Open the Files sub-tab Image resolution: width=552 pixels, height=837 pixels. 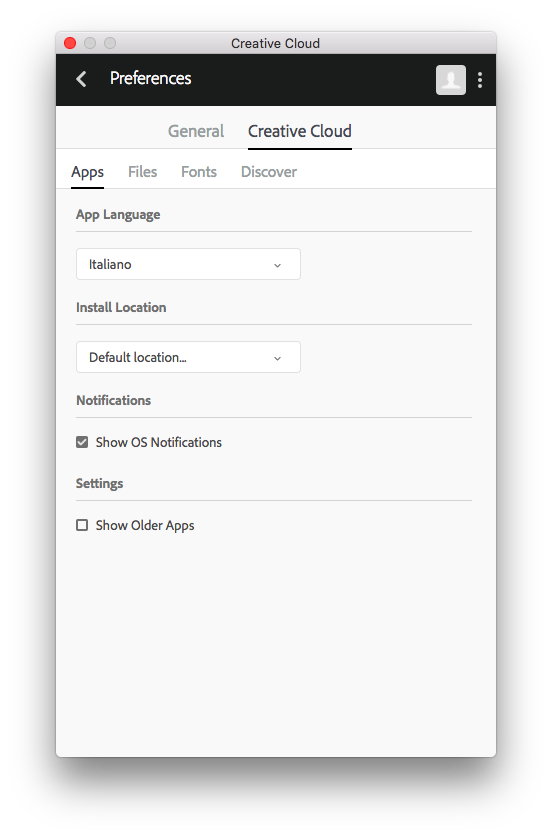pos(143,172)
